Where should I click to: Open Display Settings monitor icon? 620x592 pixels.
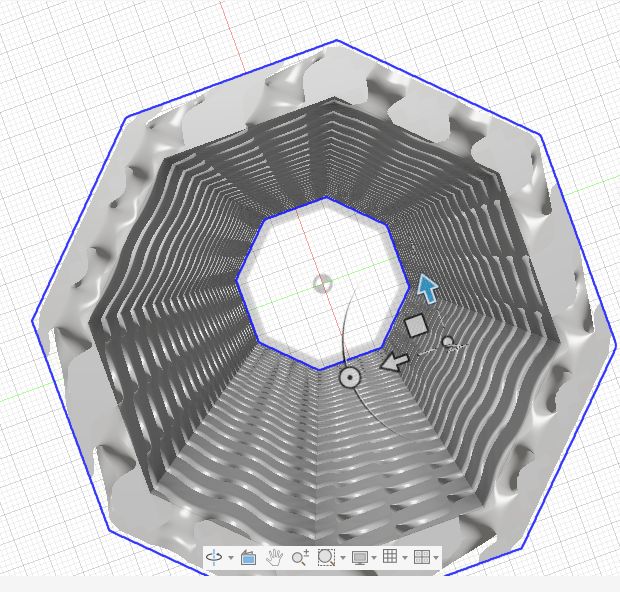[x=360, y=558]
